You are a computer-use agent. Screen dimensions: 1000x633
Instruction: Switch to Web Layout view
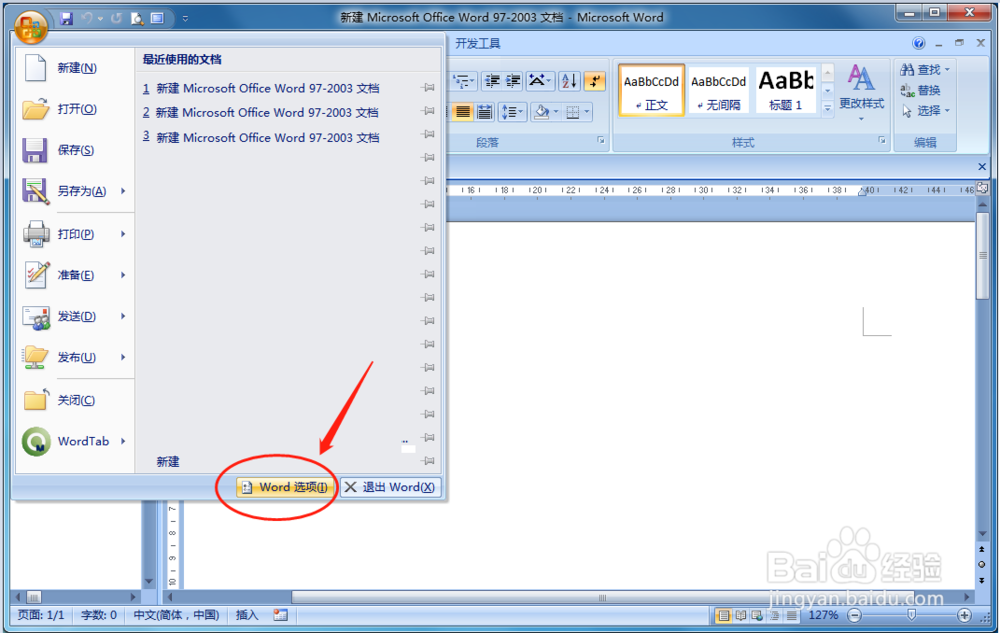tap(757, 615)
